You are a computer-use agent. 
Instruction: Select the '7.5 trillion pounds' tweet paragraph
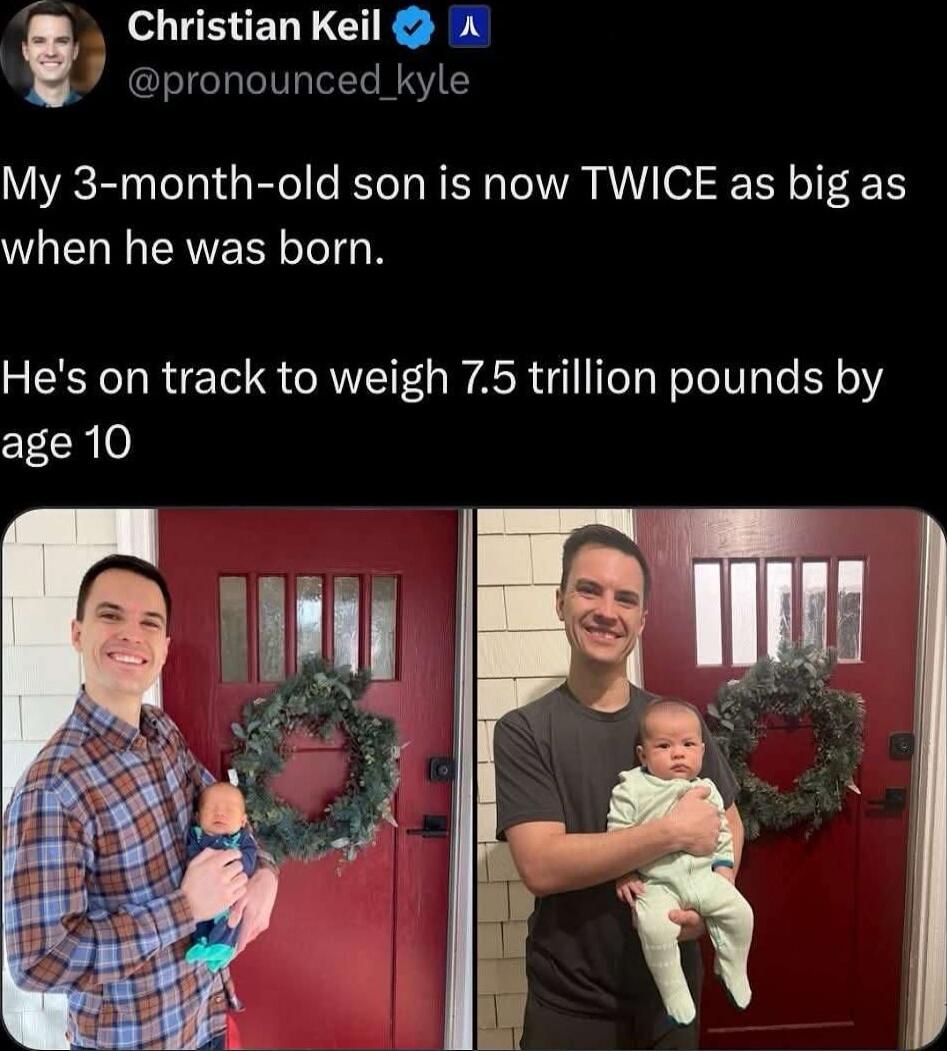coord(442,410)
